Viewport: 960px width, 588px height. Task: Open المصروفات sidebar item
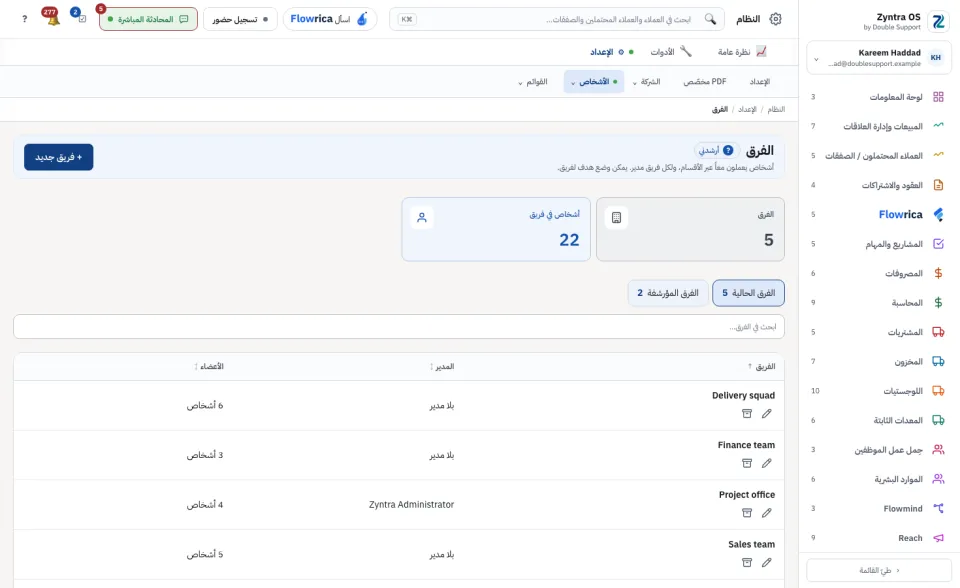coord(877,273)
